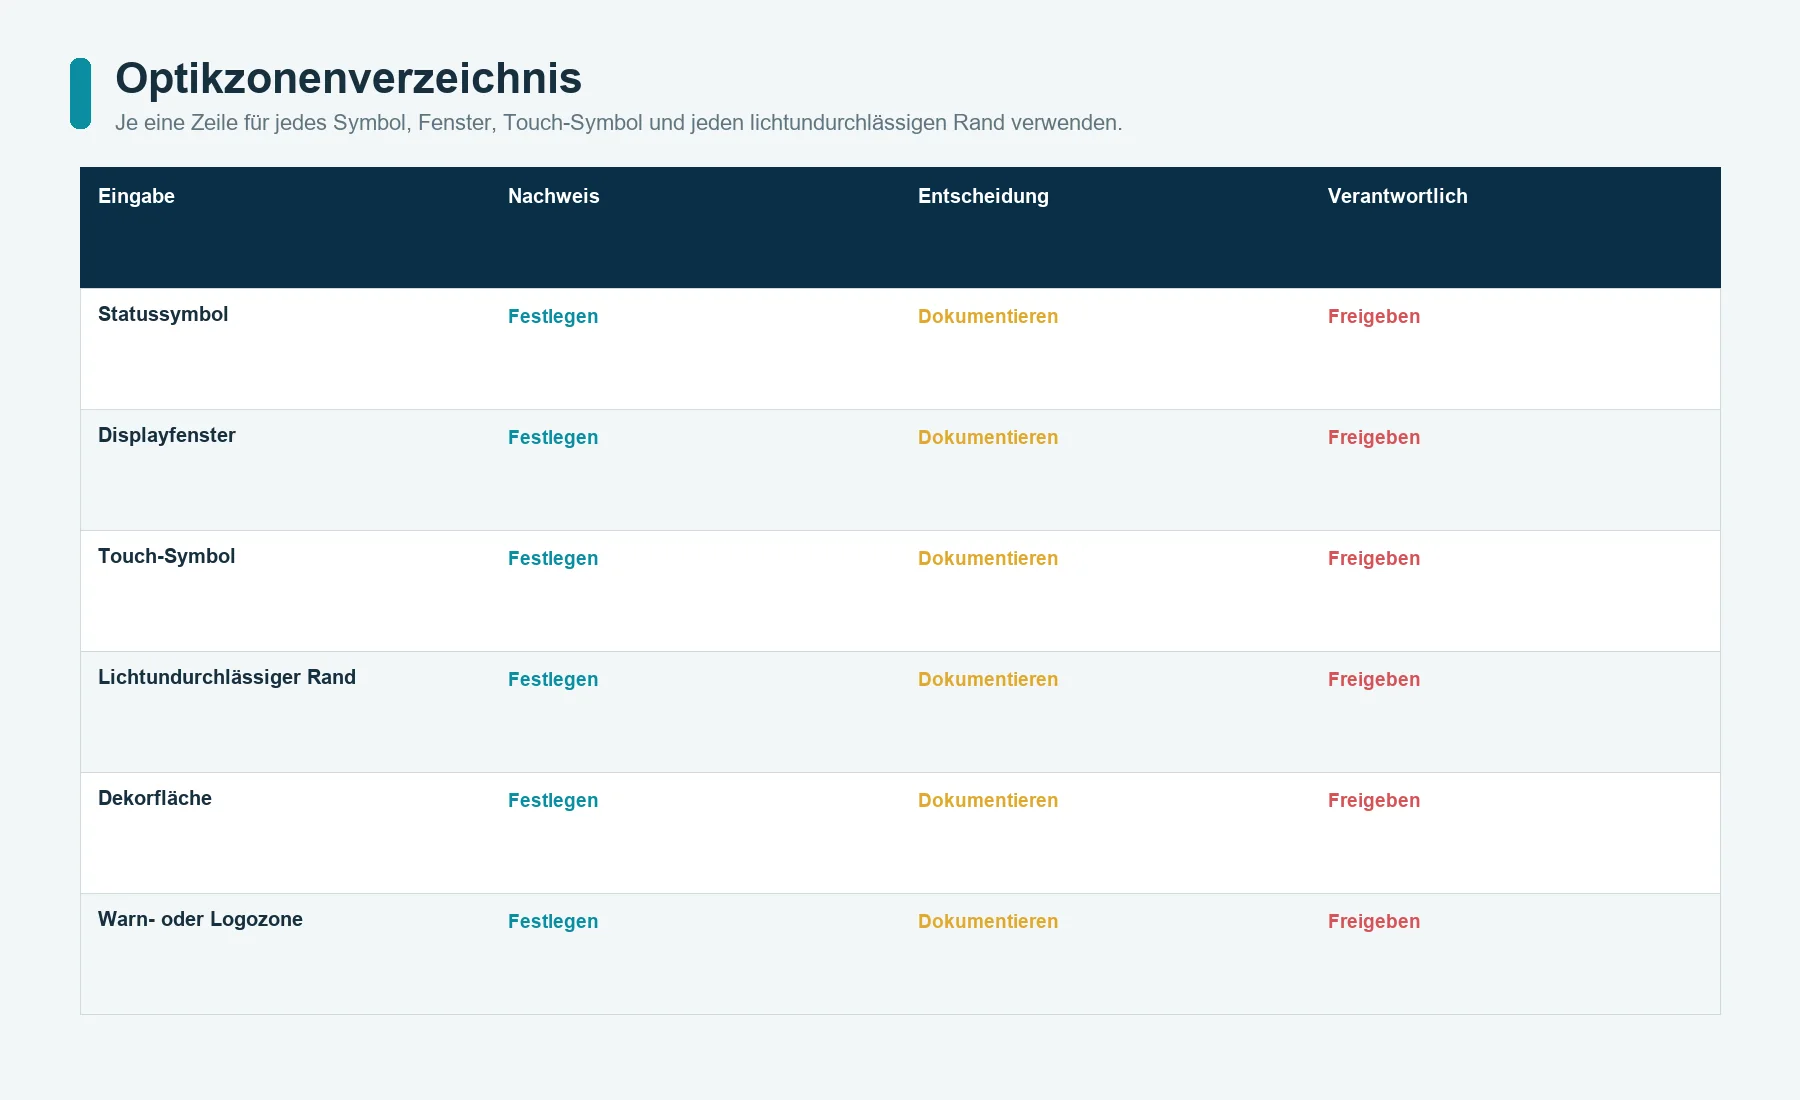Click Dokumentieren in the Warn- oder Logozone row

(x=988, y=921)
